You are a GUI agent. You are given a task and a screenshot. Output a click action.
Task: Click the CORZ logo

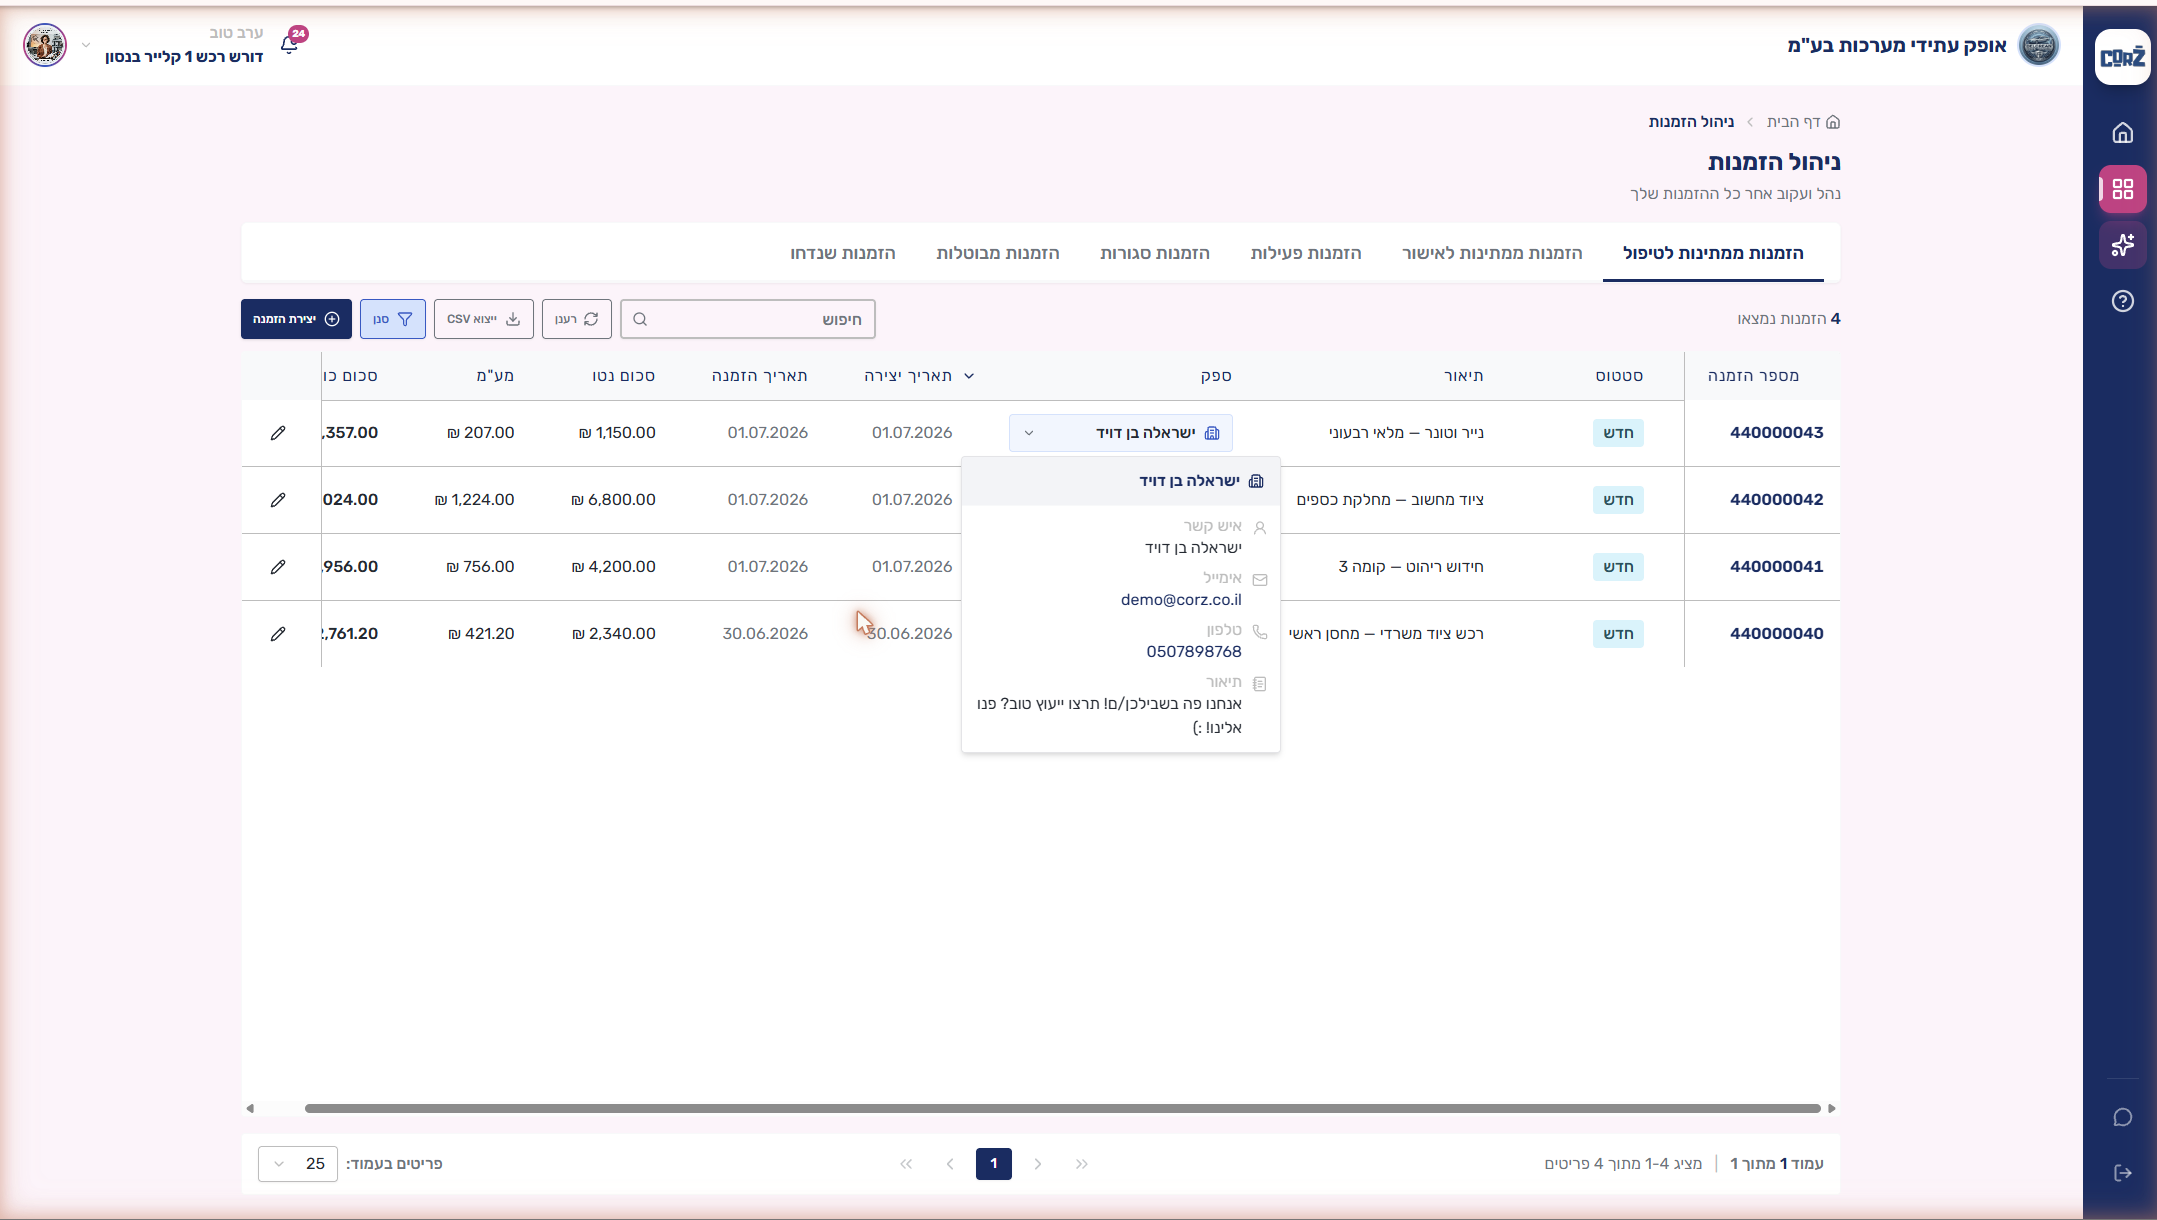pyautogui.click(x=2122, y=57)
